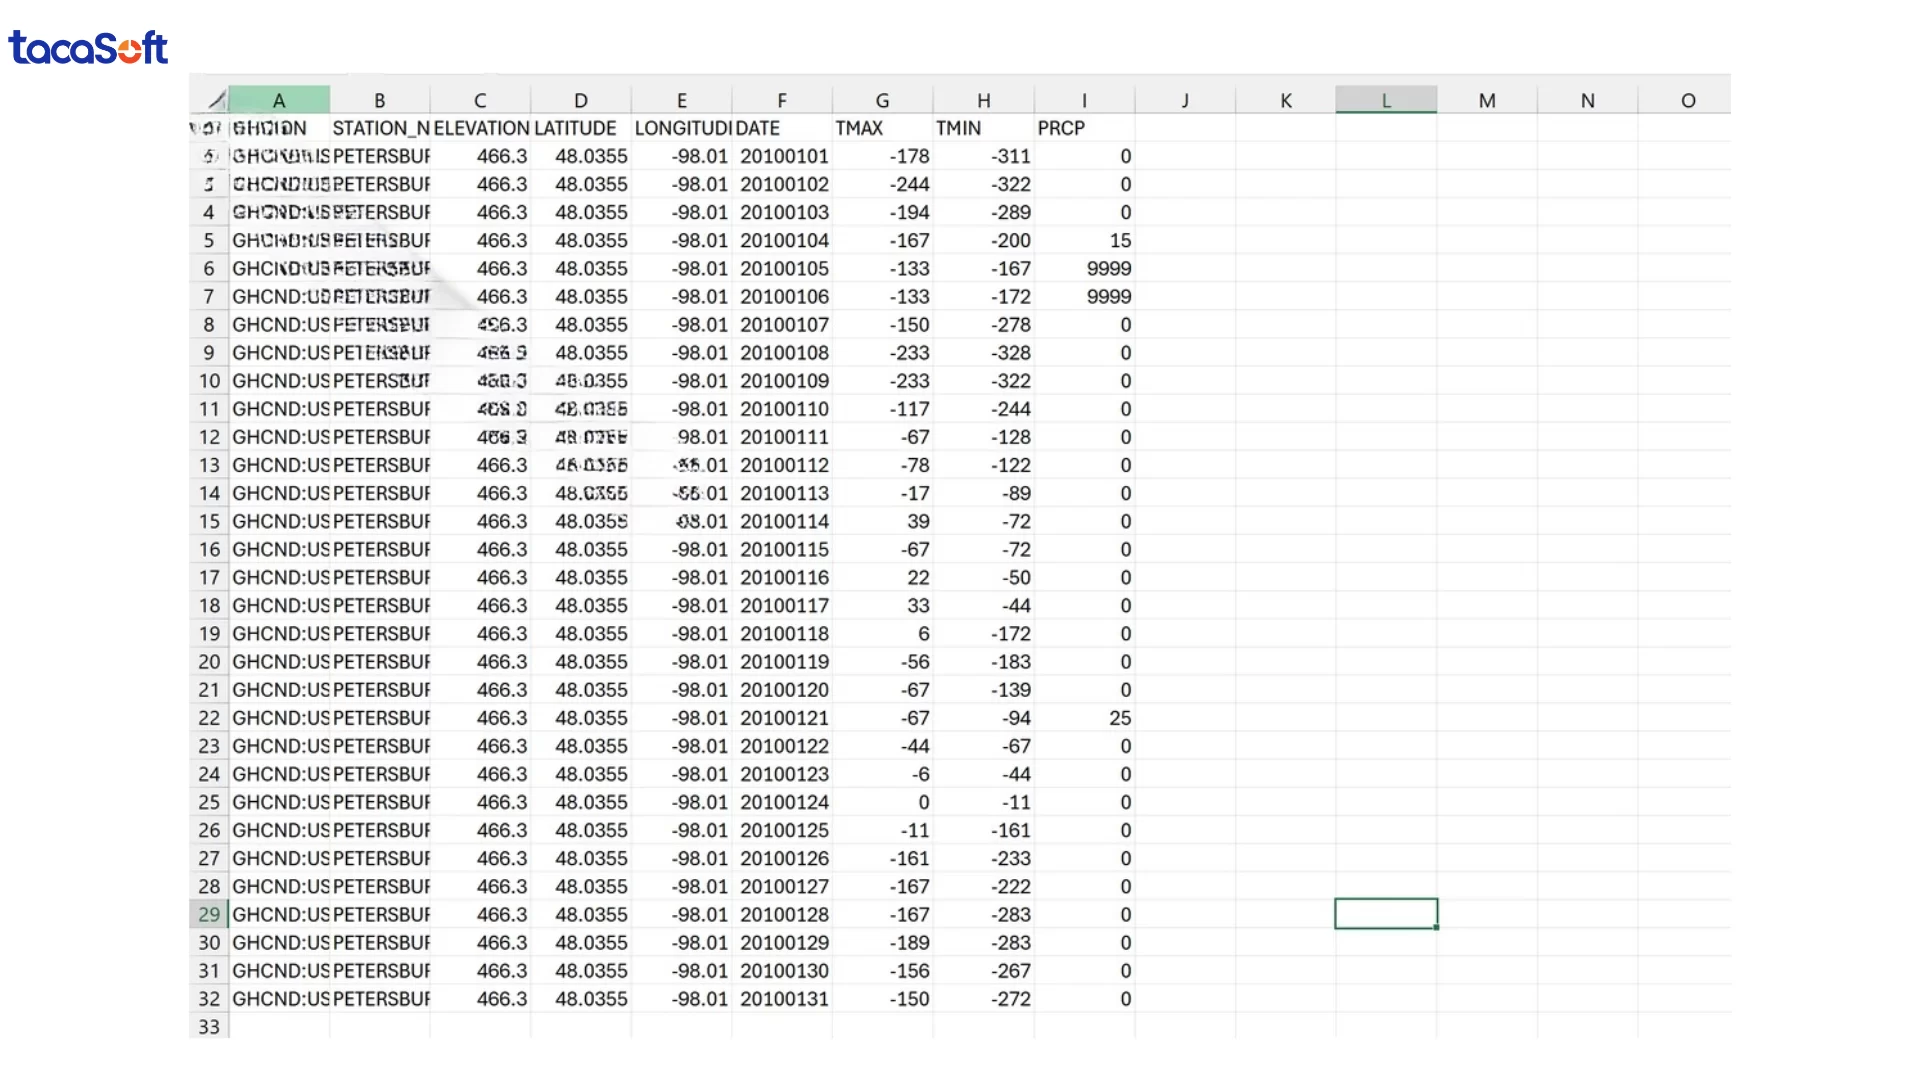
Task: Click date cell 20100116
Action: 782,577
